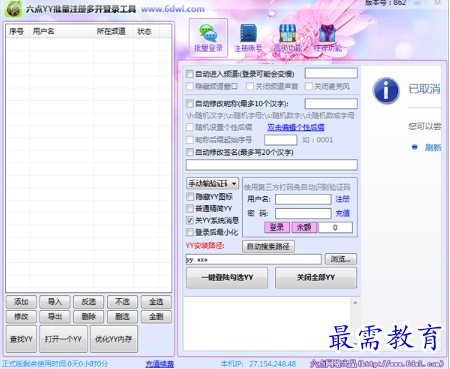This screenshot has width=450, height=369.
Task: Click the 刷新 link in info panel
Action: (433, 147)
